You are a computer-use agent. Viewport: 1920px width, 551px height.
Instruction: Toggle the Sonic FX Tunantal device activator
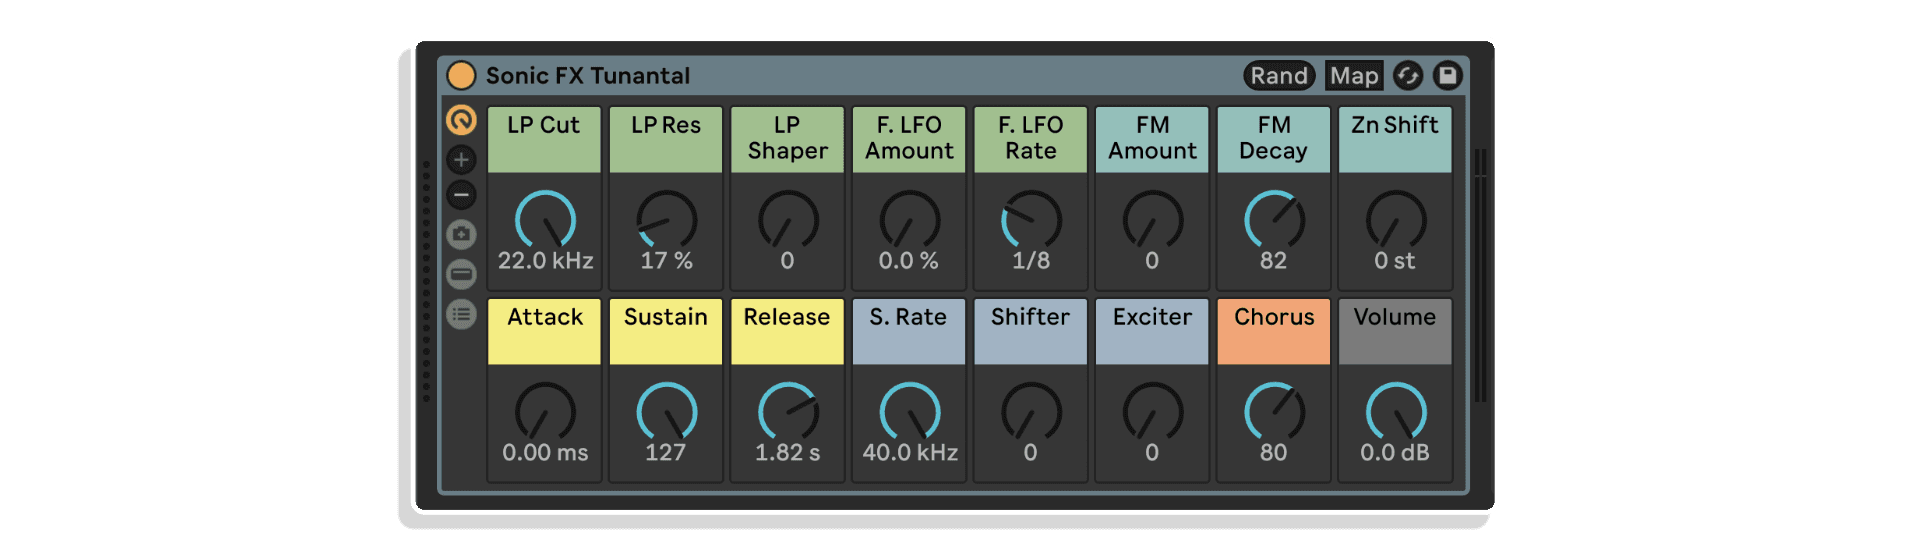pos(461,75)
